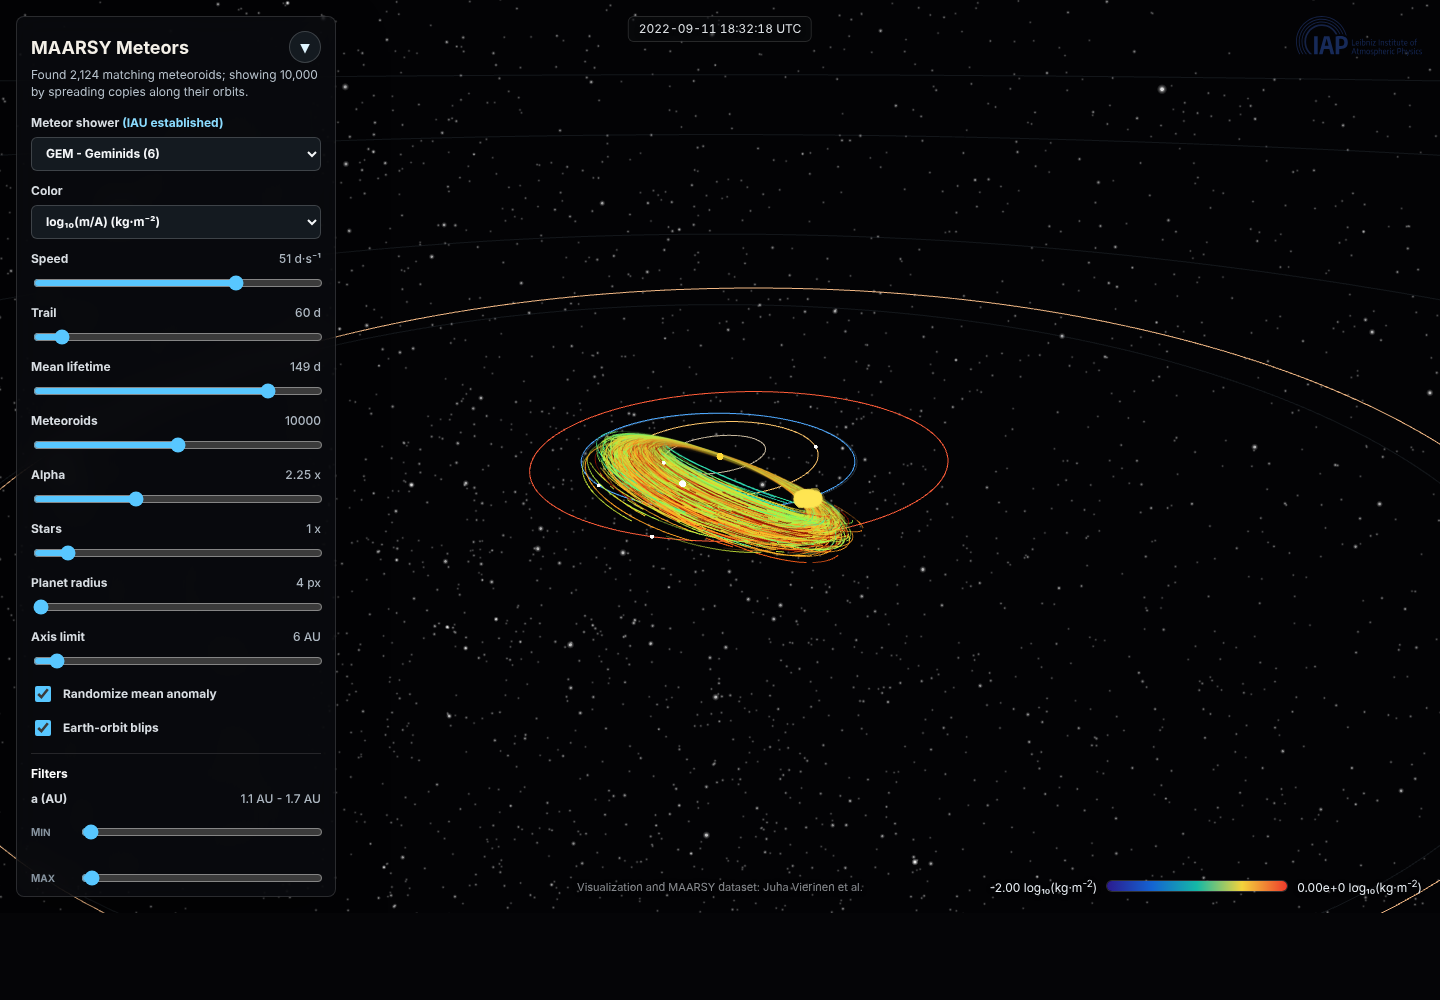Click the semi-major axis MAX filter slider

(202, 878)
